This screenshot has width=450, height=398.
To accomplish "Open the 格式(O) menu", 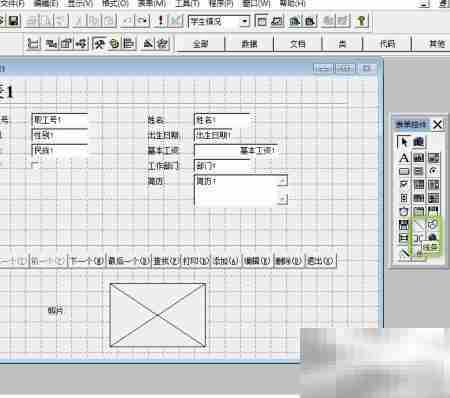I will [x=115, y=4].
